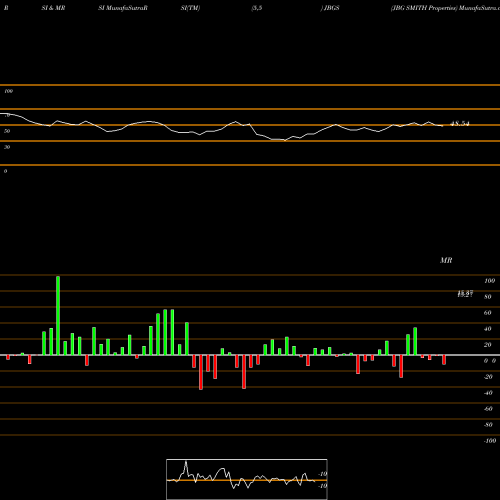The image size is (500, 500).
Task: Click the 30 label on RSI axis
Action: click(x=7, y=147)
